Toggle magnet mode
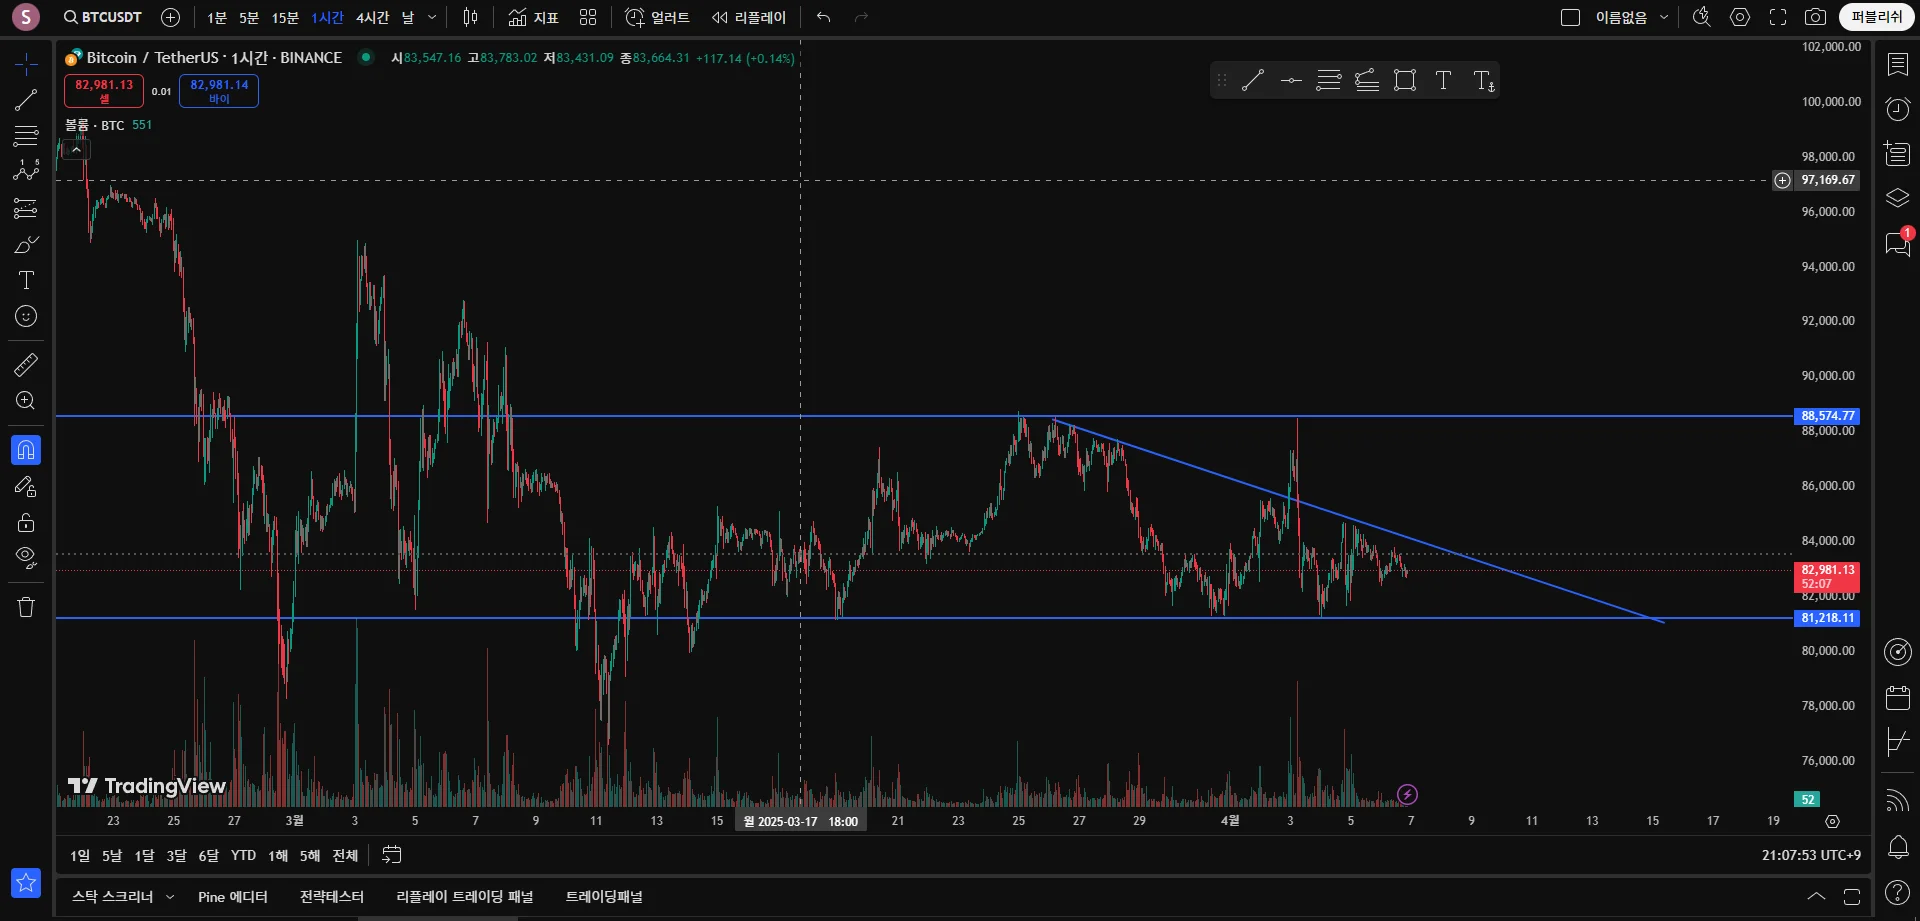Screen dimensions: 1920x921 pyautogui.click(x=26, y=450)
